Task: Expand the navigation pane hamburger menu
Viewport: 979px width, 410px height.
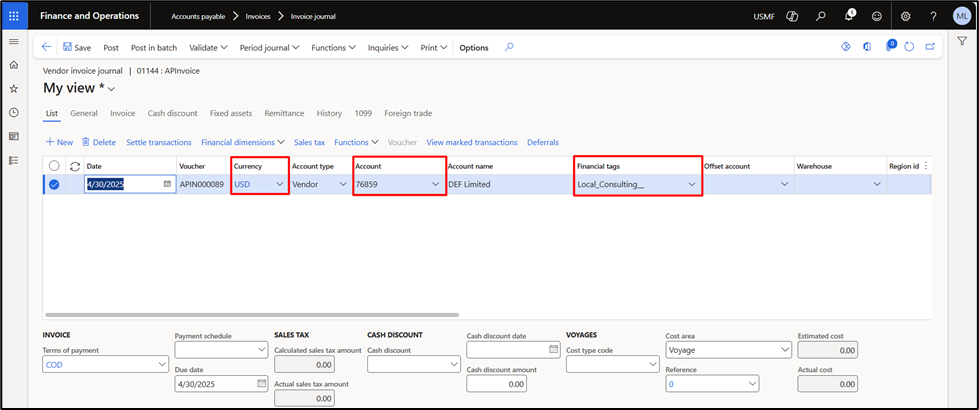Action: tap(14, 41)
